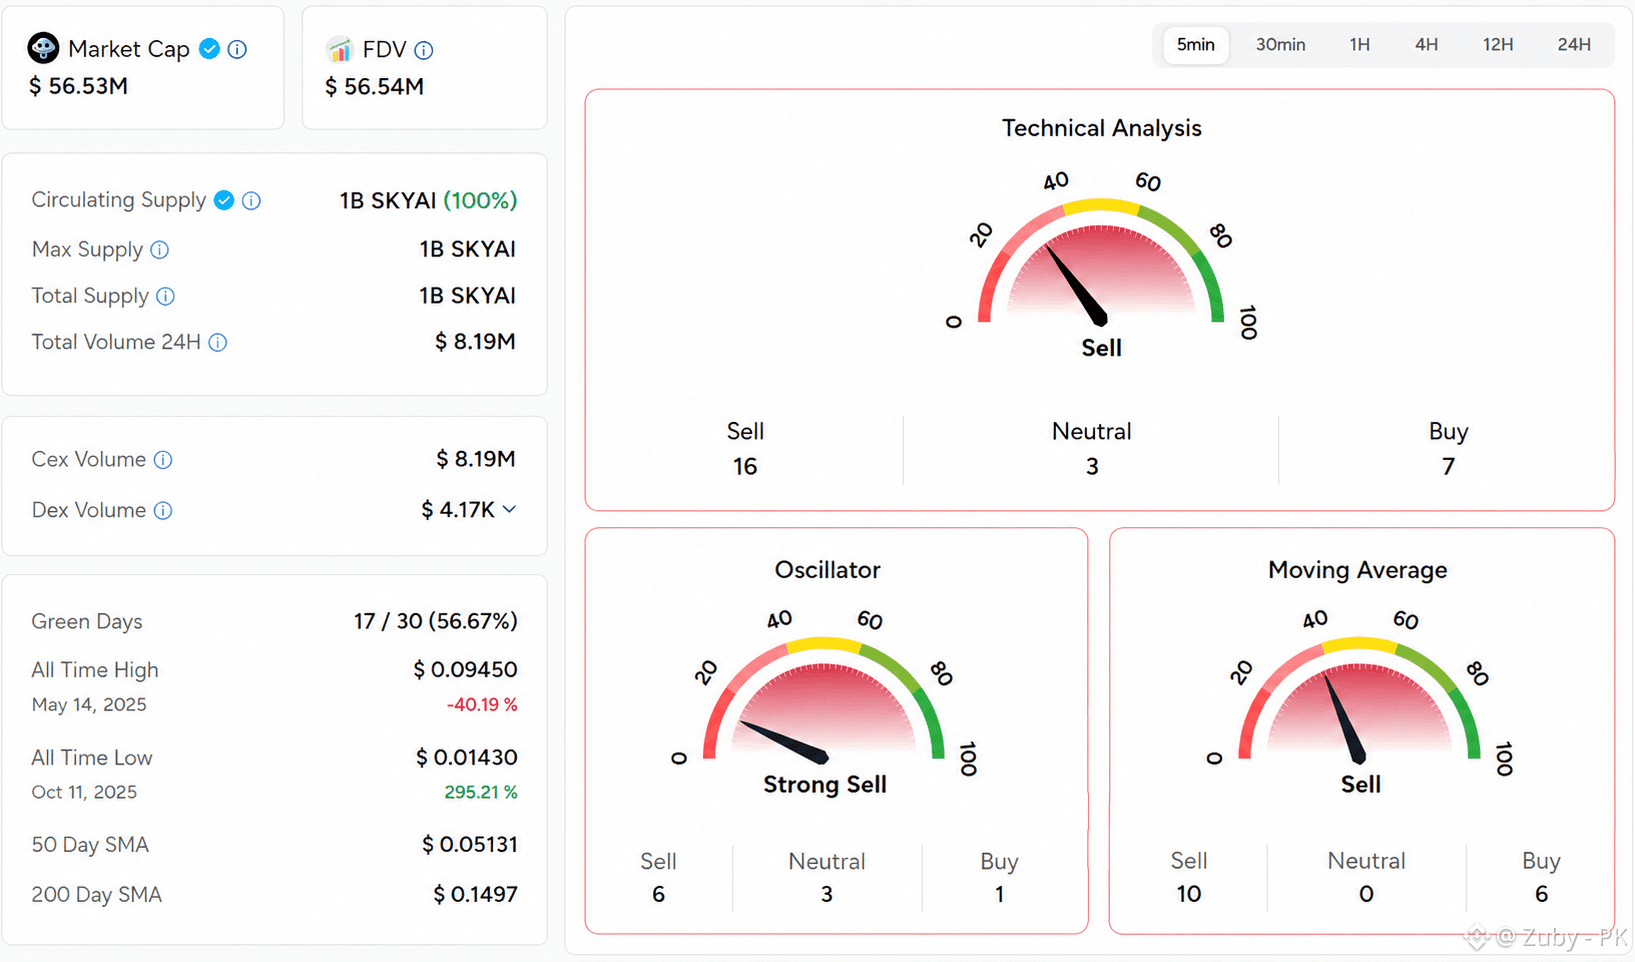Click the Technical Analysis Sell count 16
The height and width of the screenshot is (962, 1635).
coord(745,467)
